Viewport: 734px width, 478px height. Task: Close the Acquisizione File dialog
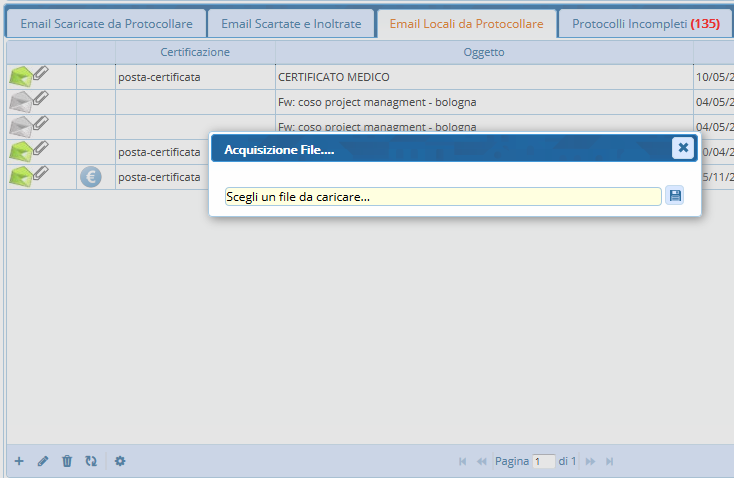point(683,148)
